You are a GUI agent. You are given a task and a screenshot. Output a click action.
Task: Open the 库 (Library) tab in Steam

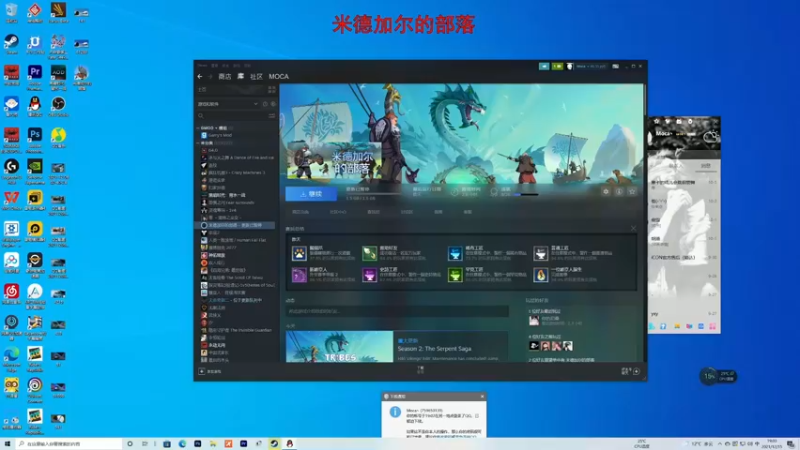pos(241,77)
